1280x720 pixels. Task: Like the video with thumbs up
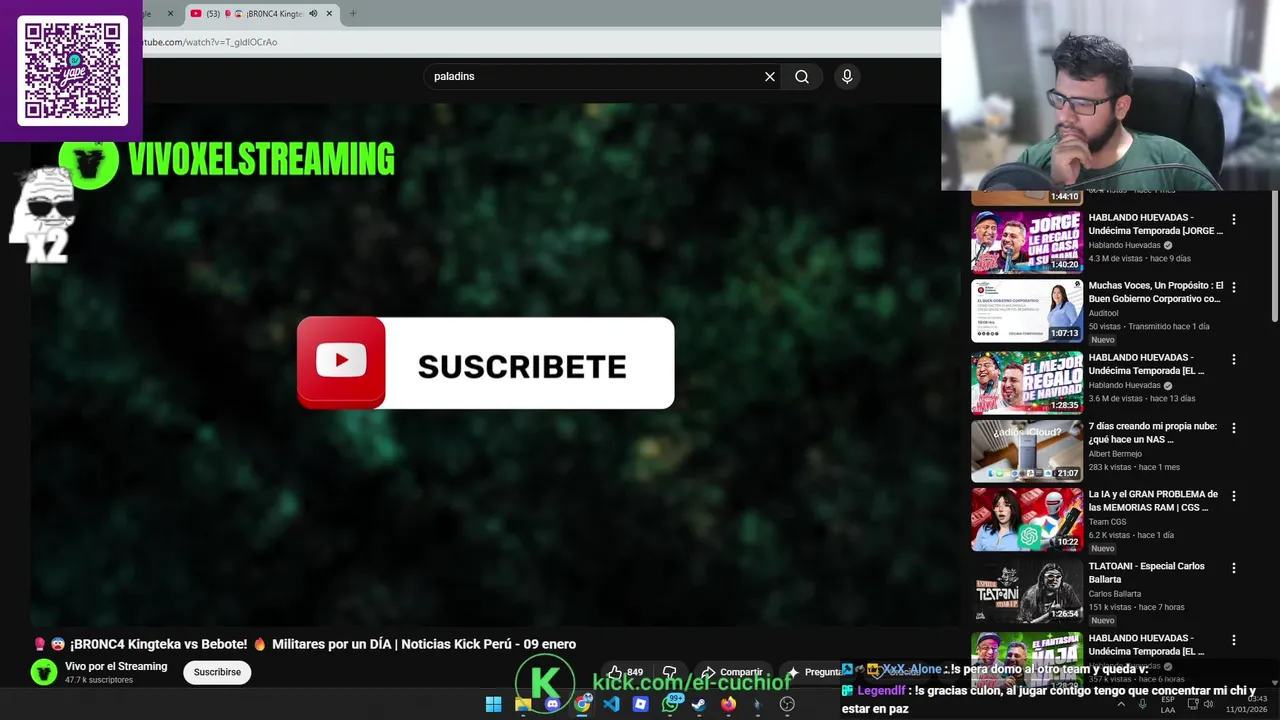click(625, 672)
